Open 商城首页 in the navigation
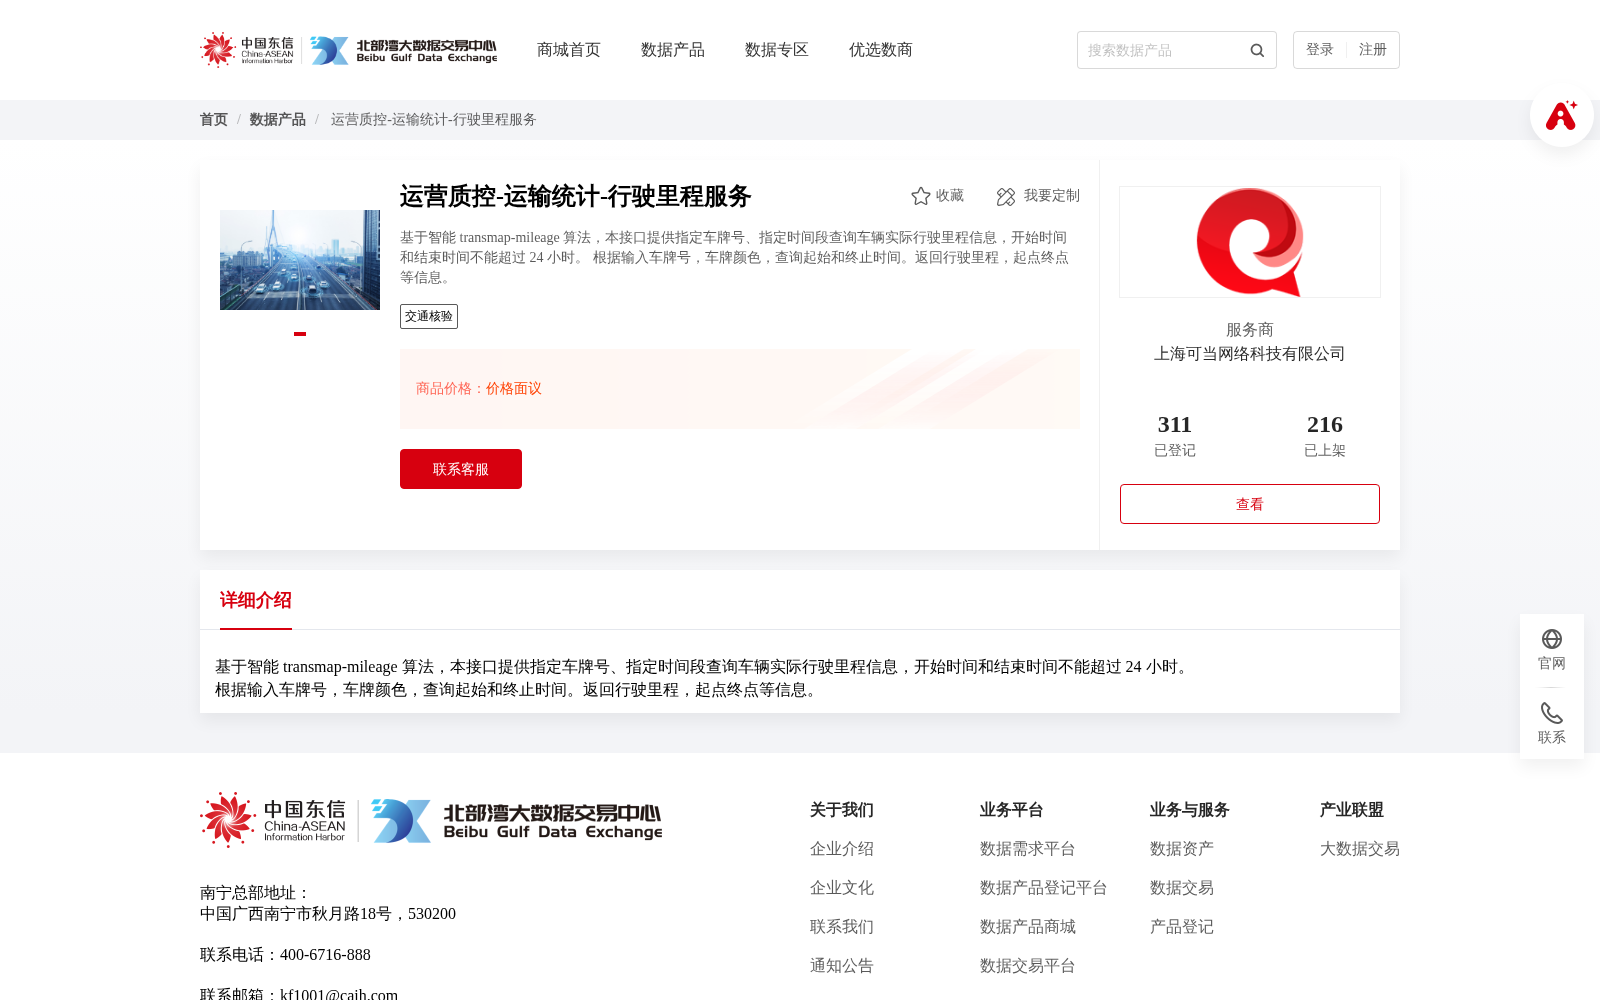Screen dimensions: 1600x1000 569,50
